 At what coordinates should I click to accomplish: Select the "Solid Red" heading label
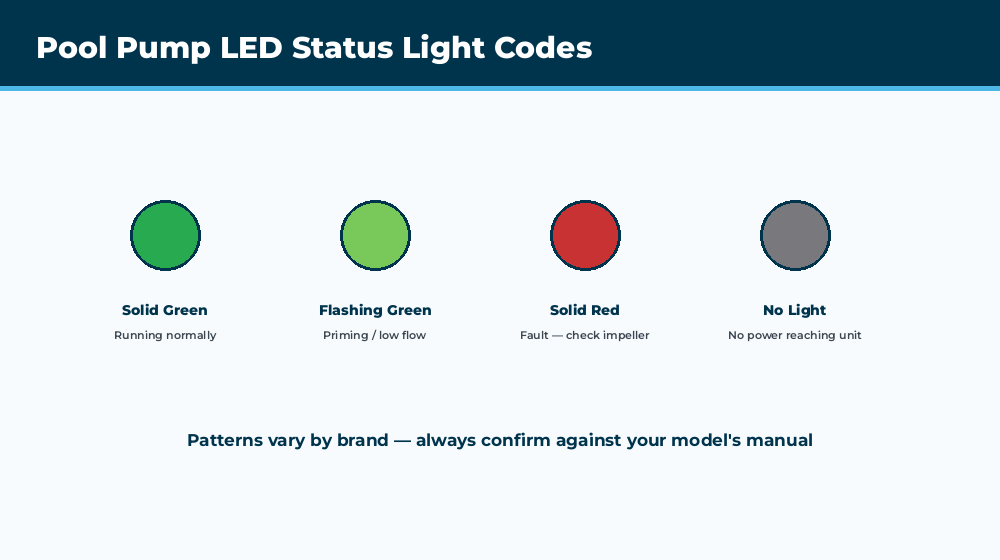coord(584,310)
